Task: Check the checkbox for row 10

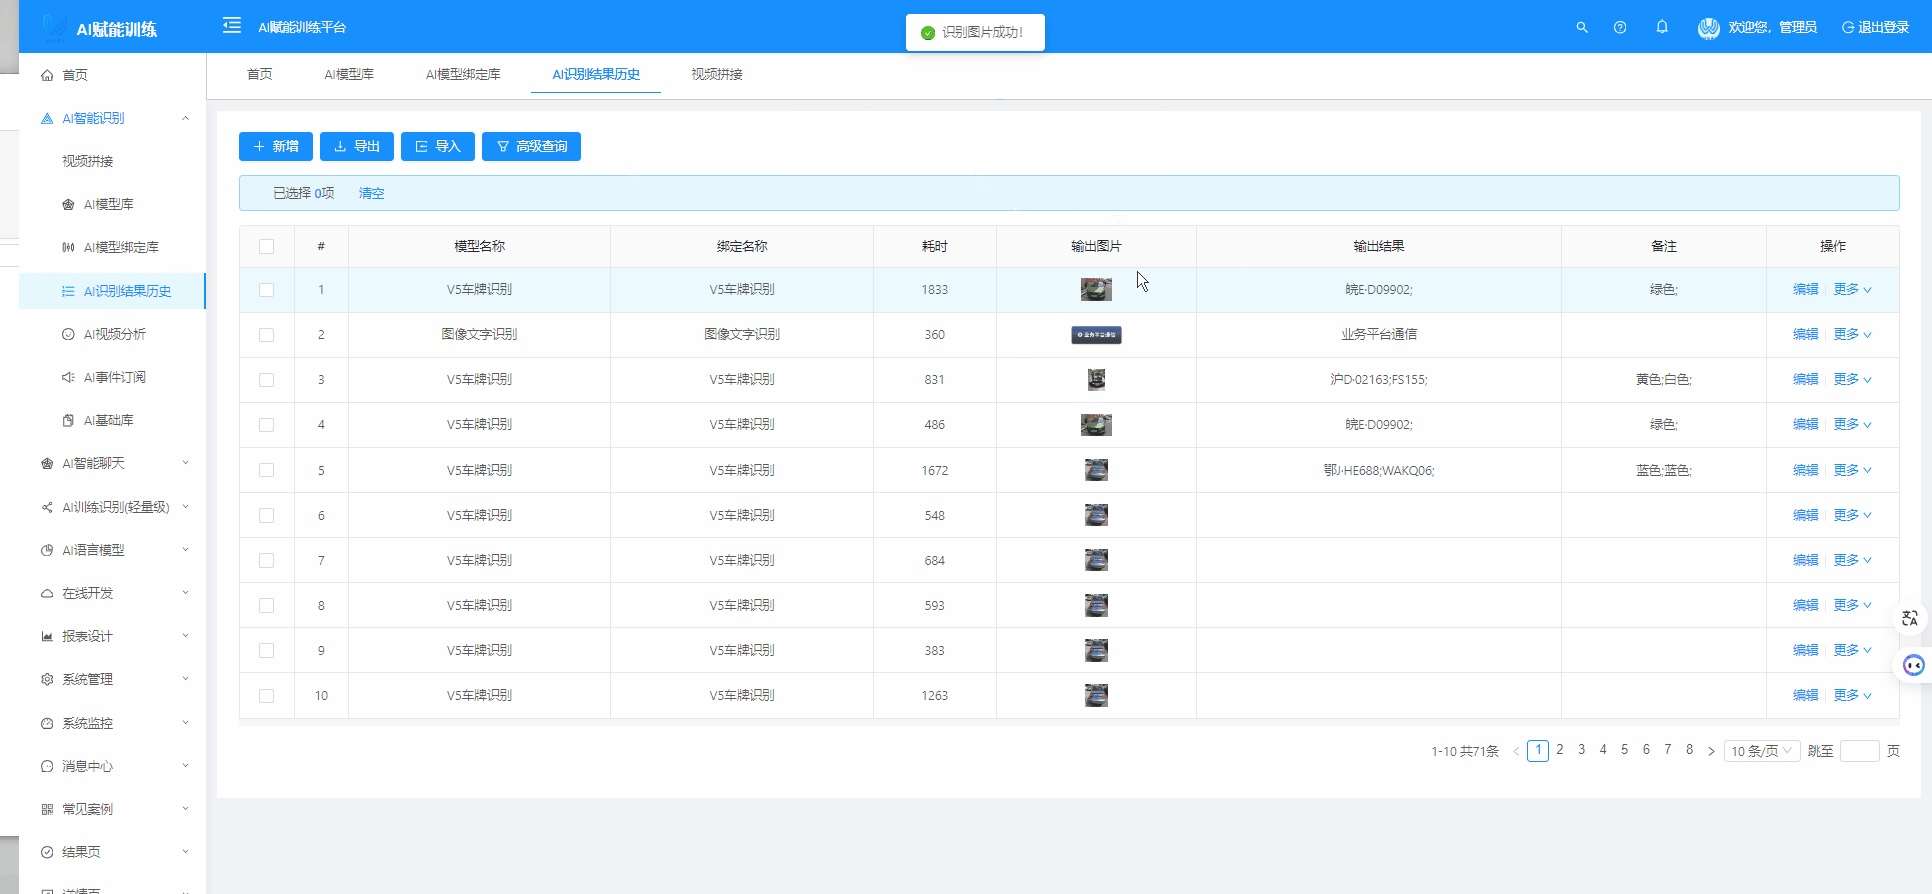Action: coord(266,695)
